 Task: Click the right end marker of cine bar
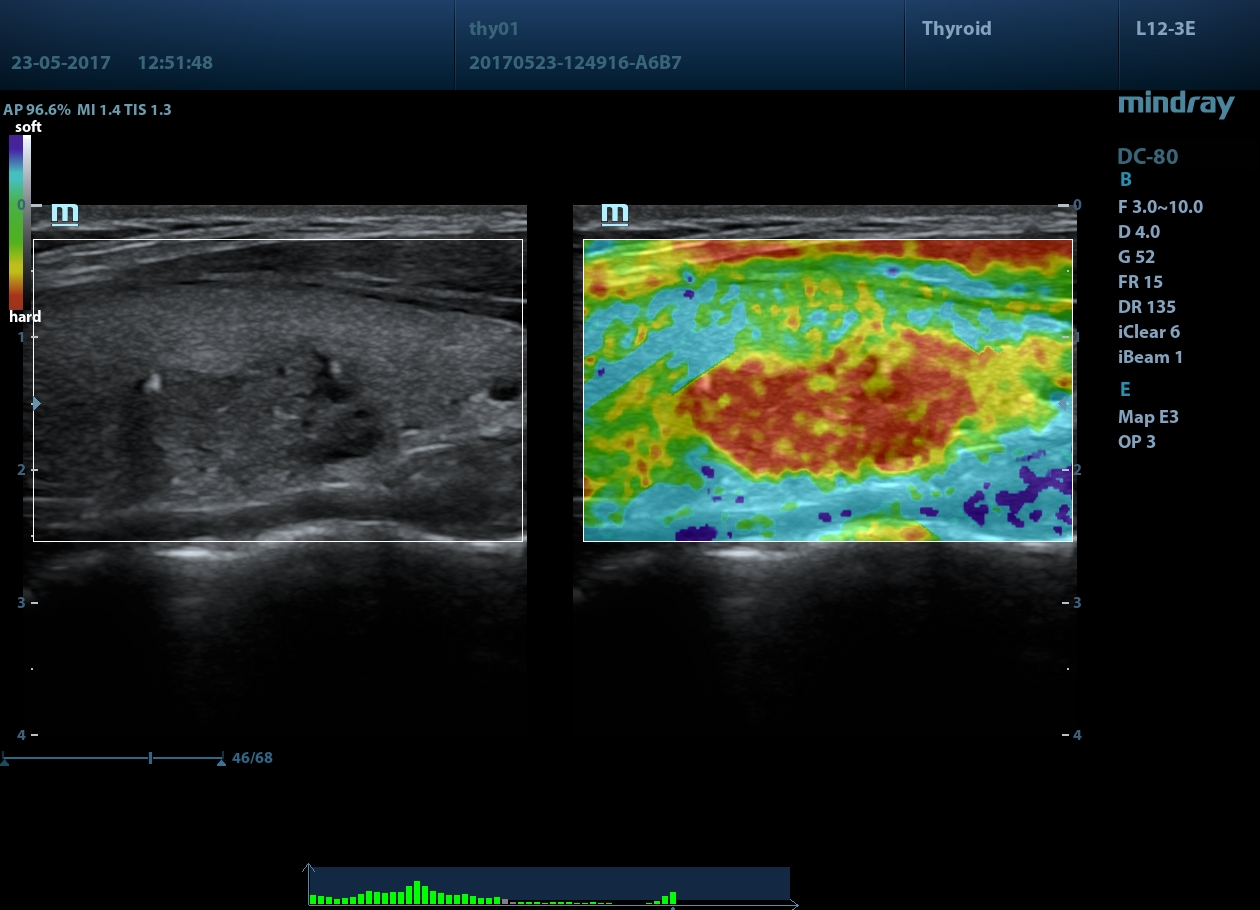click(x=221, y=761)
